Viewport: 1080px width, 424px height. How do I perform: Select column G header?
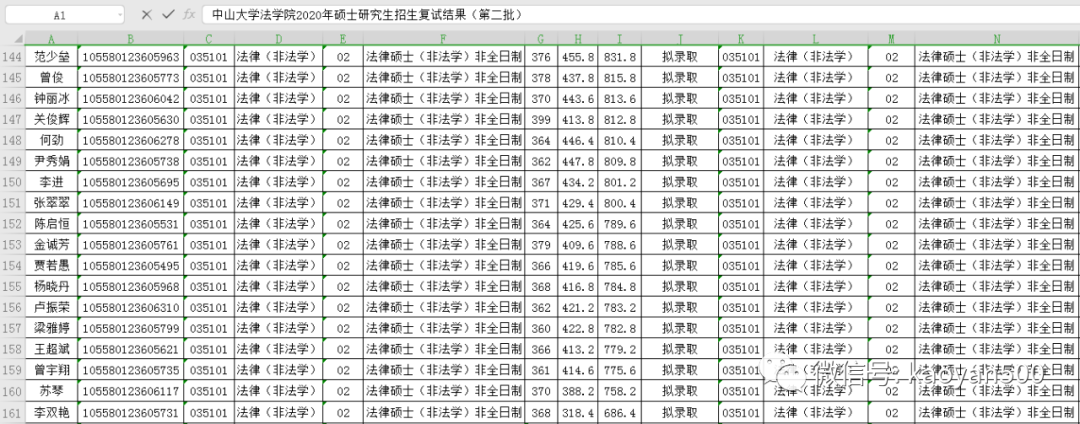click(x=541, y=39)
